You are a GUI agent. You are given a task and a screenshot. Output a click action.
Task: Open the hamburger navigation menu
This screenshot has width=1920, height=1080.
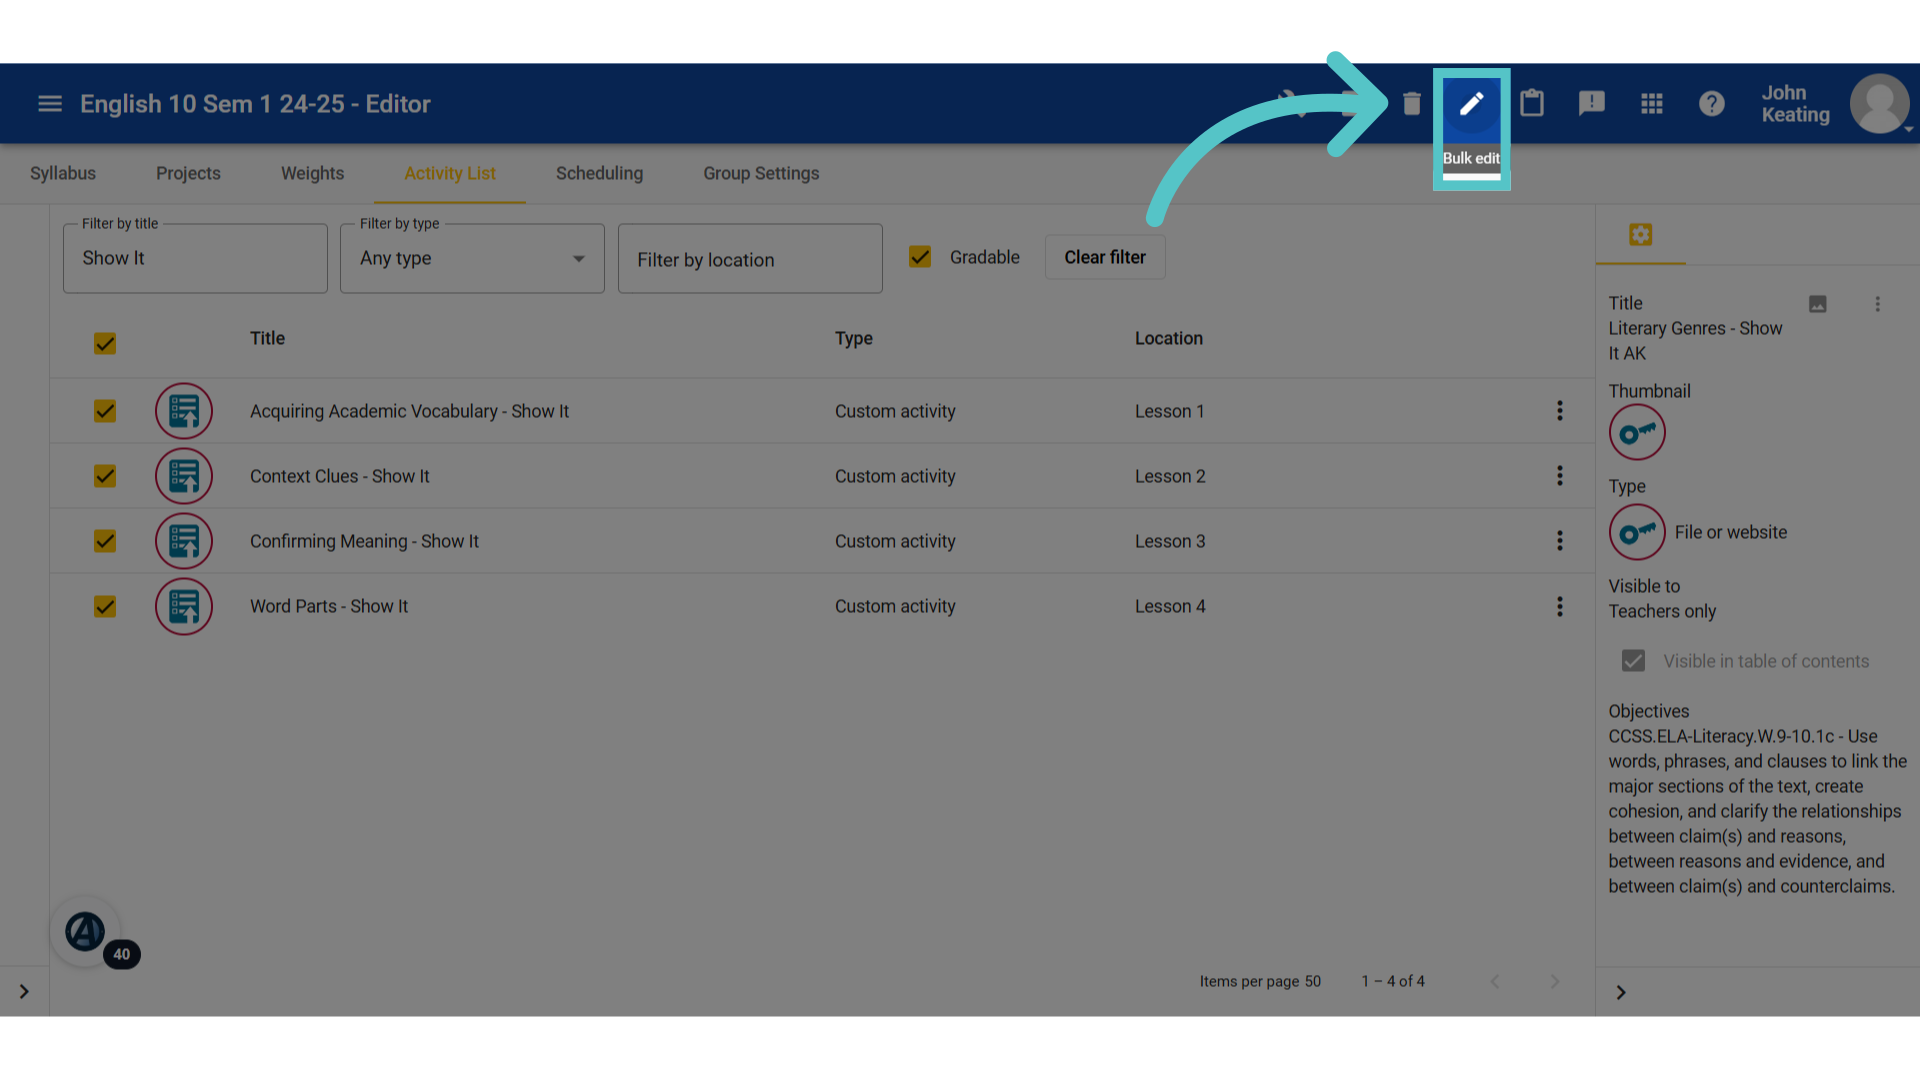50,104
